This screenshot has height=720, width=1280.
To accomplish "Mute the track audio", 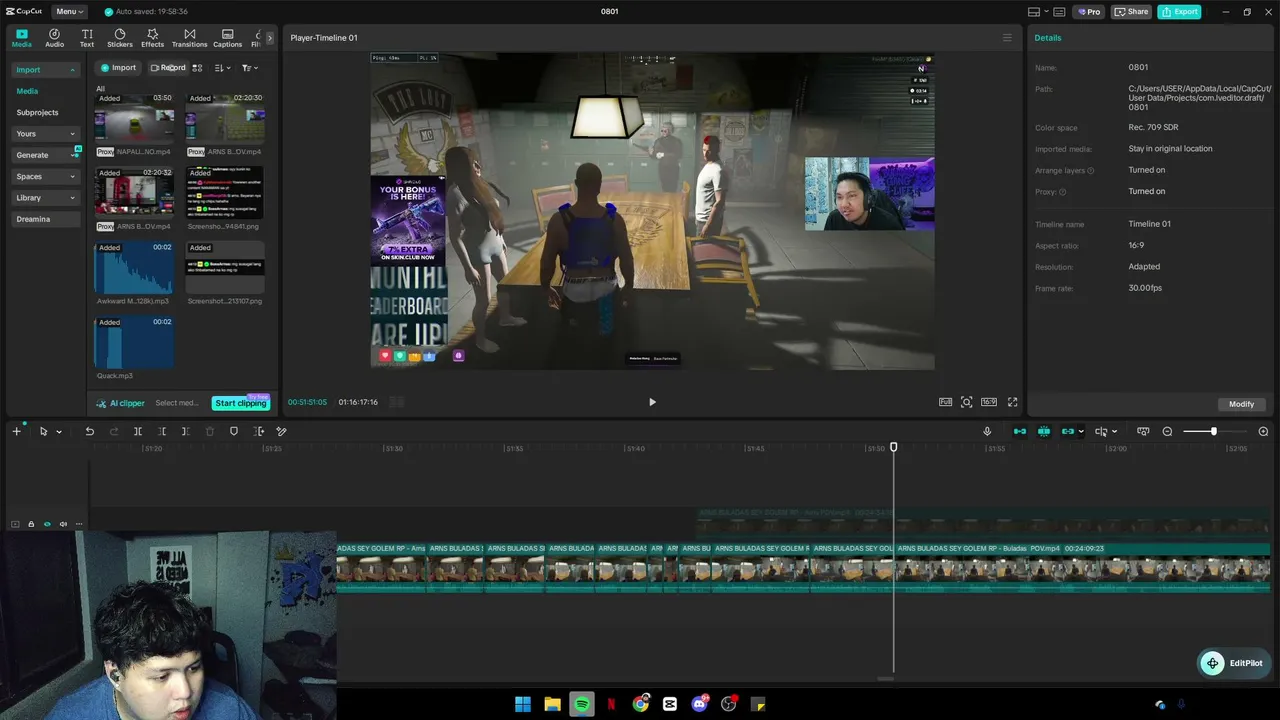I will click(63, 524).
